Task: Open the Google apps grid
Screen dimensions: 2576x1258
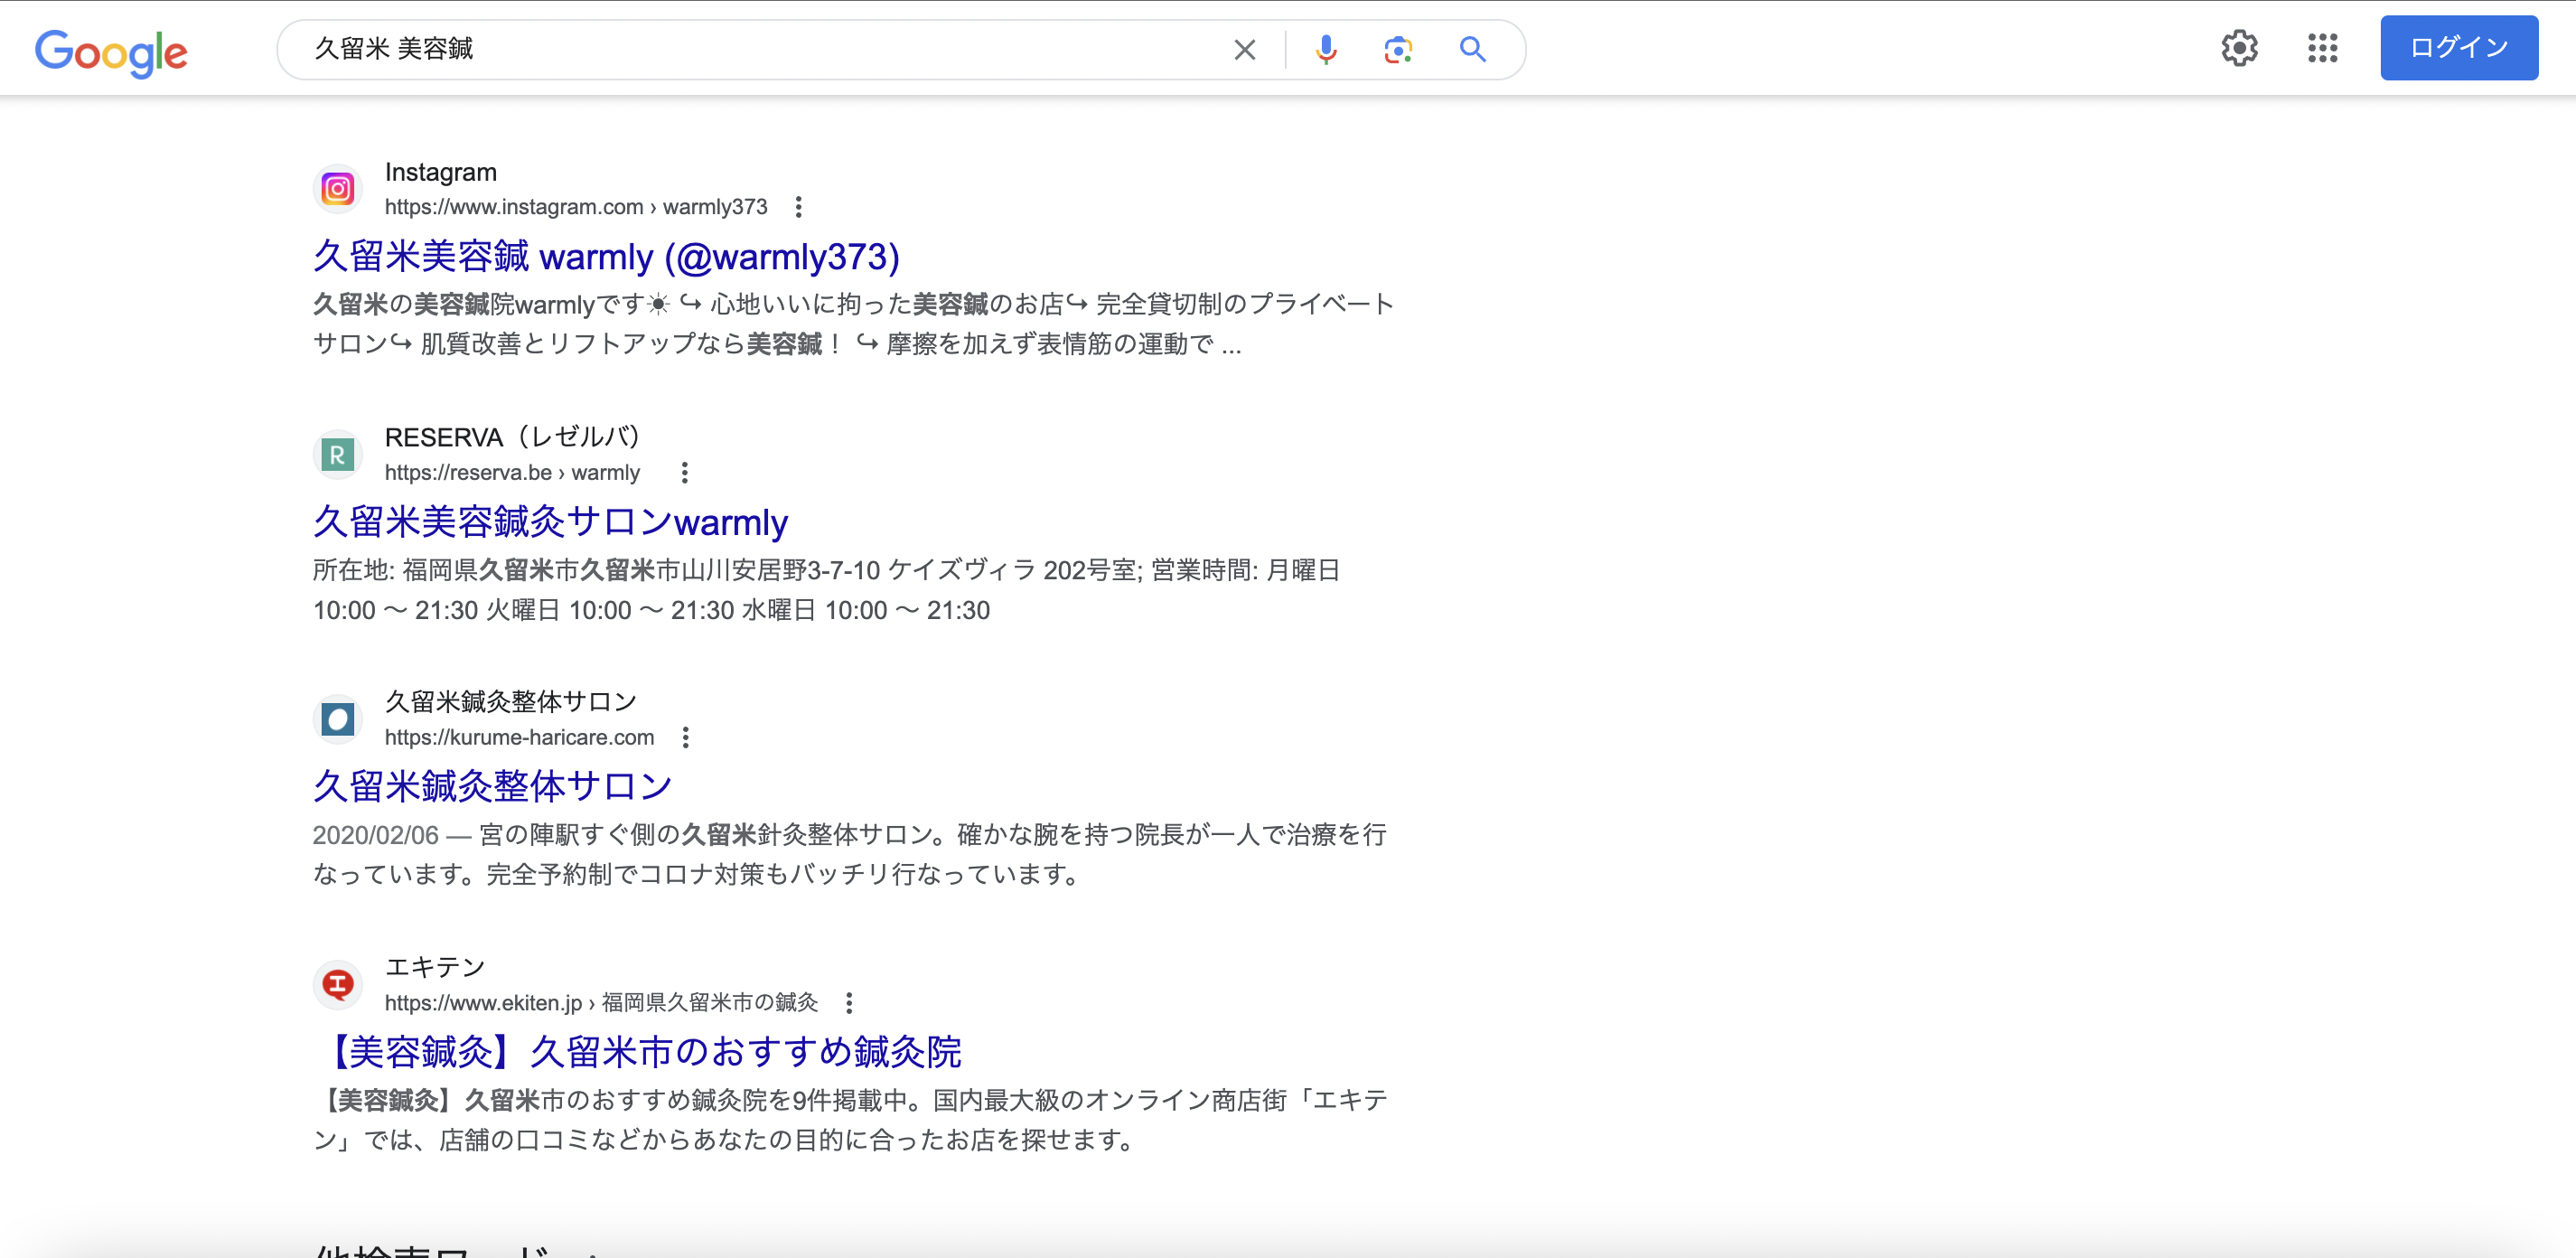Action: (2322, 48)
